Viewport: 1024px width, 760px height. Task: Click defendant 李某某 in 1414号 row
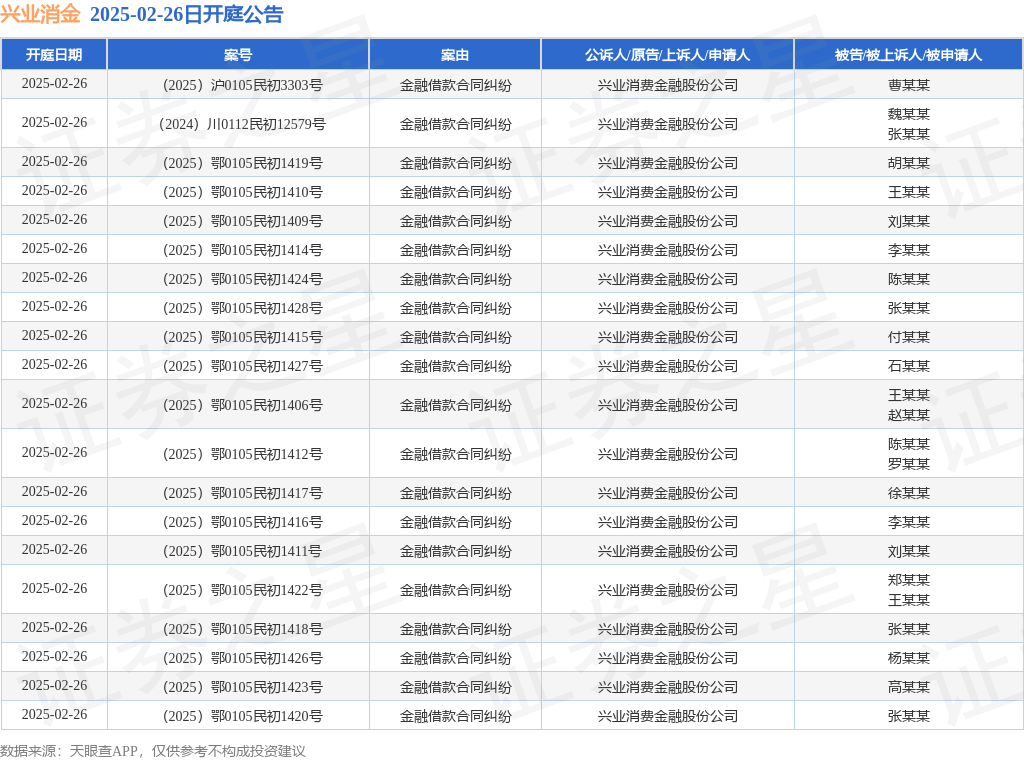pos(908,250)
